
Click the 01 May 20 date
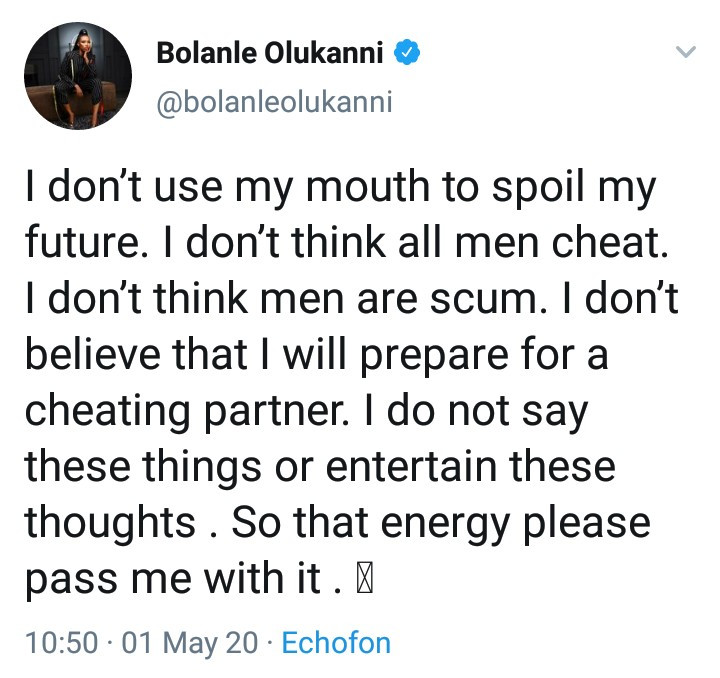tap(190, 643)
